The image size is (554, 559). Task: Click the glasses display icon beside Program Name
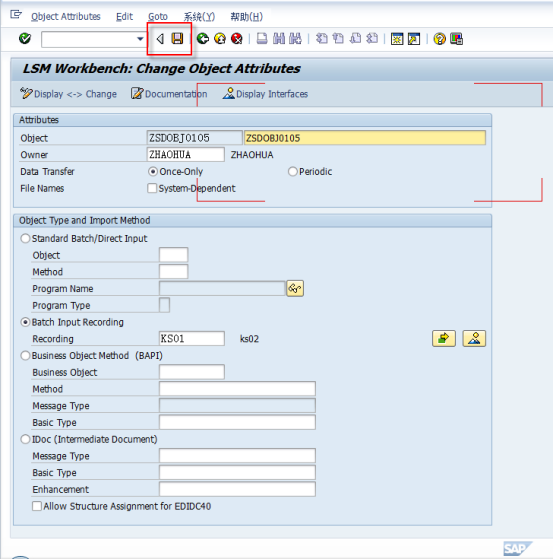[295, 288]
